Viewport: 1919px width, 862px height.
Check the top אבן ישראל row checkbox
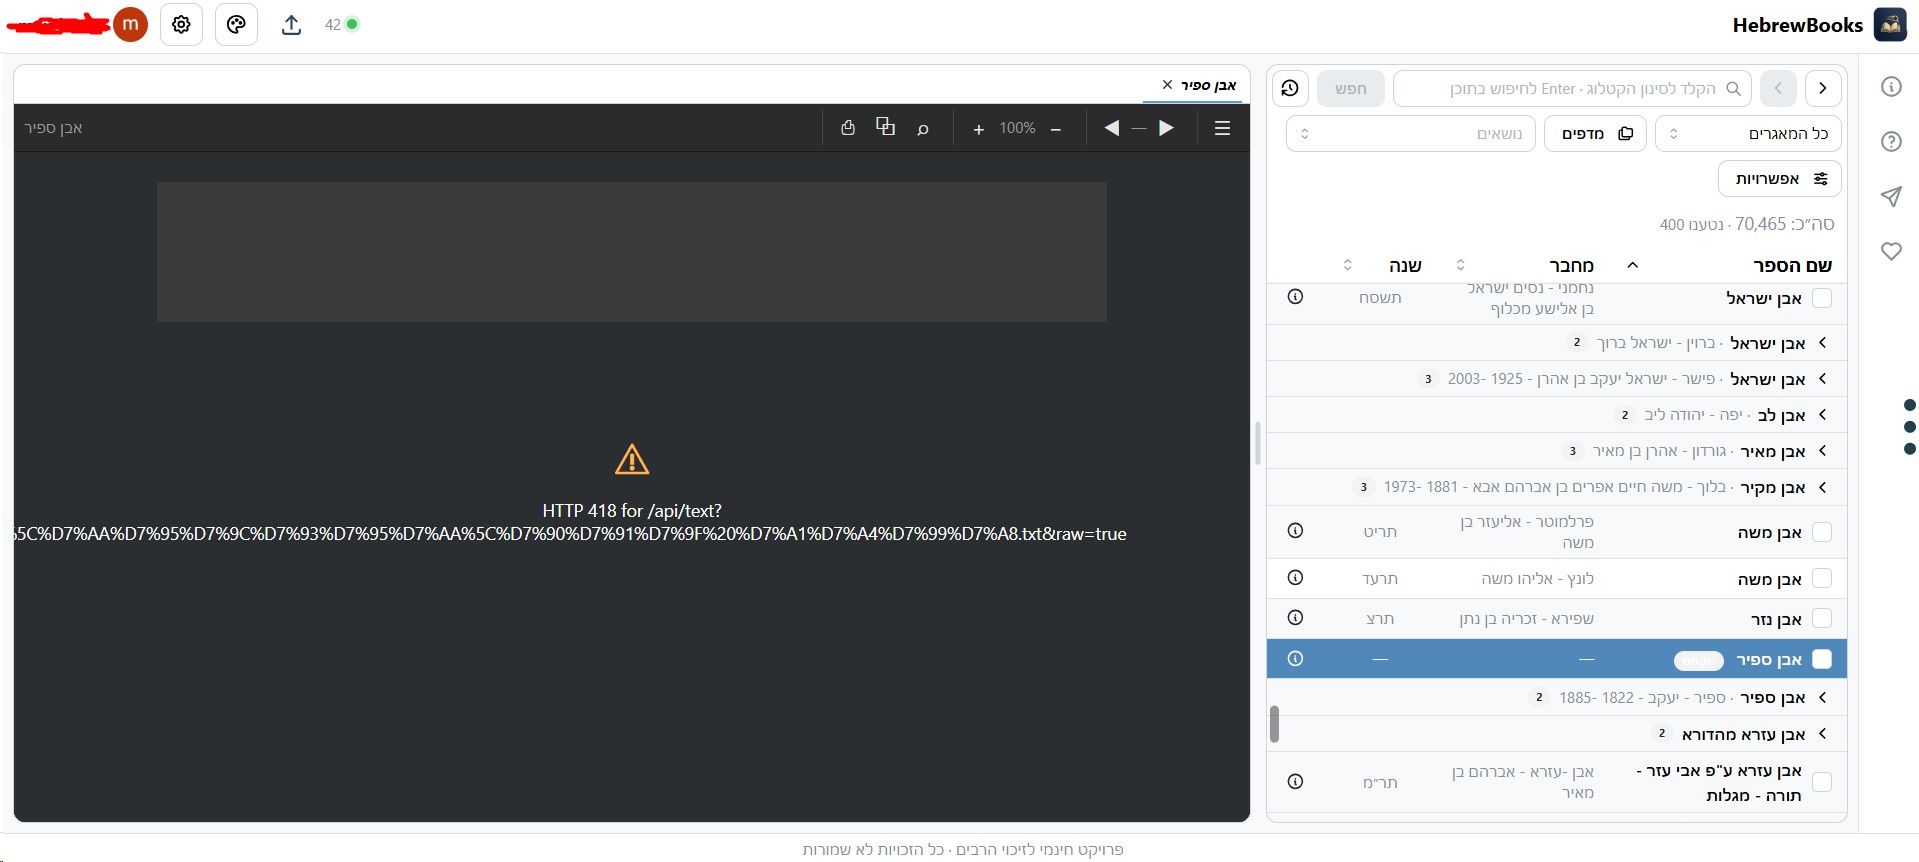pyautogui.click(x=1822, y=298)
